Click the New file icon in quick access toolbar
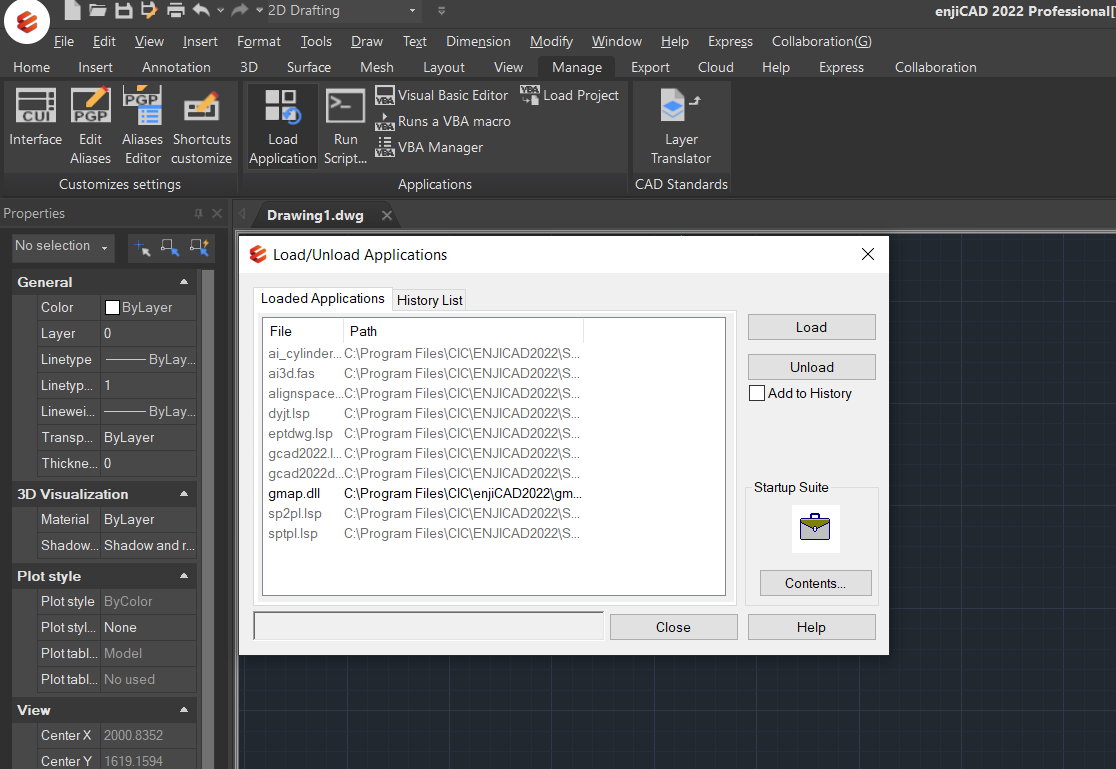This screenshot has height=769, width=1116. (72, 10)
